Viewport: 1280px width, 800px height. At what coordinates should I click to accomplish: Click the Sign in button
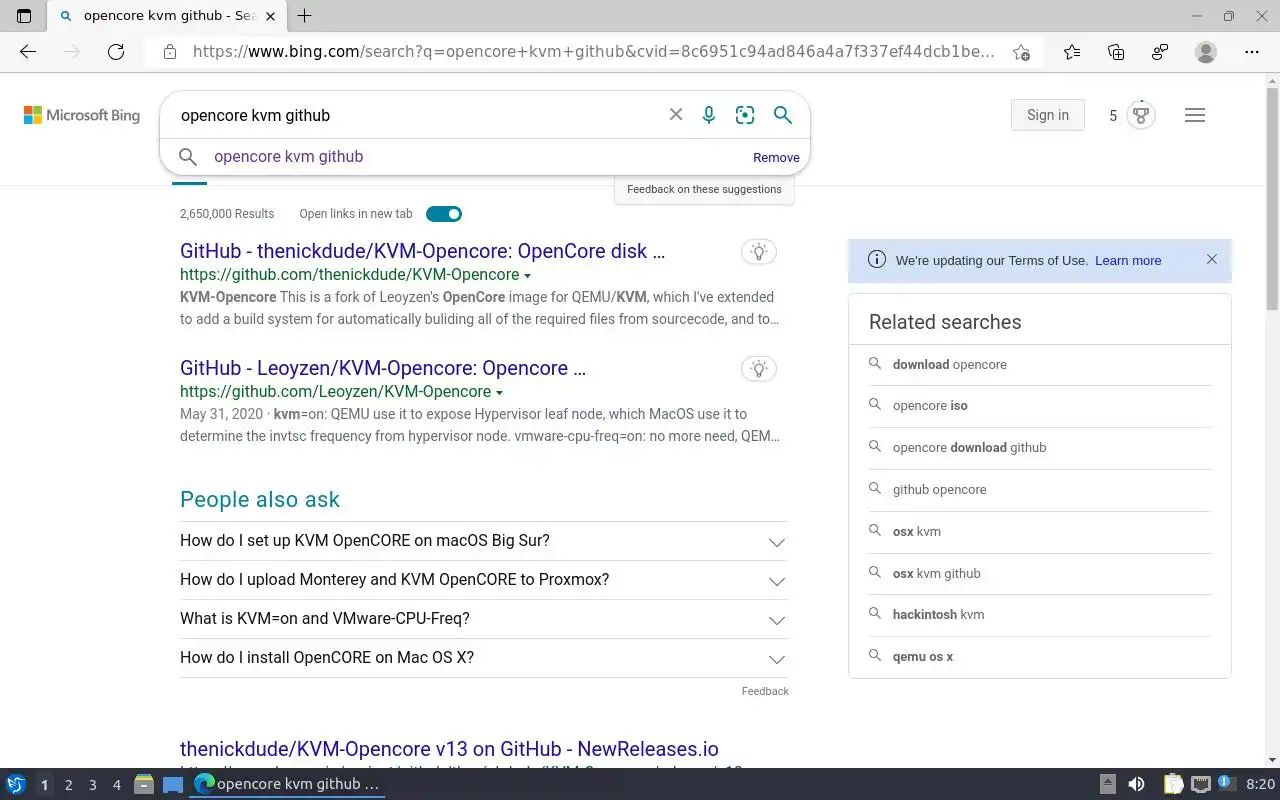[1047, 115]
